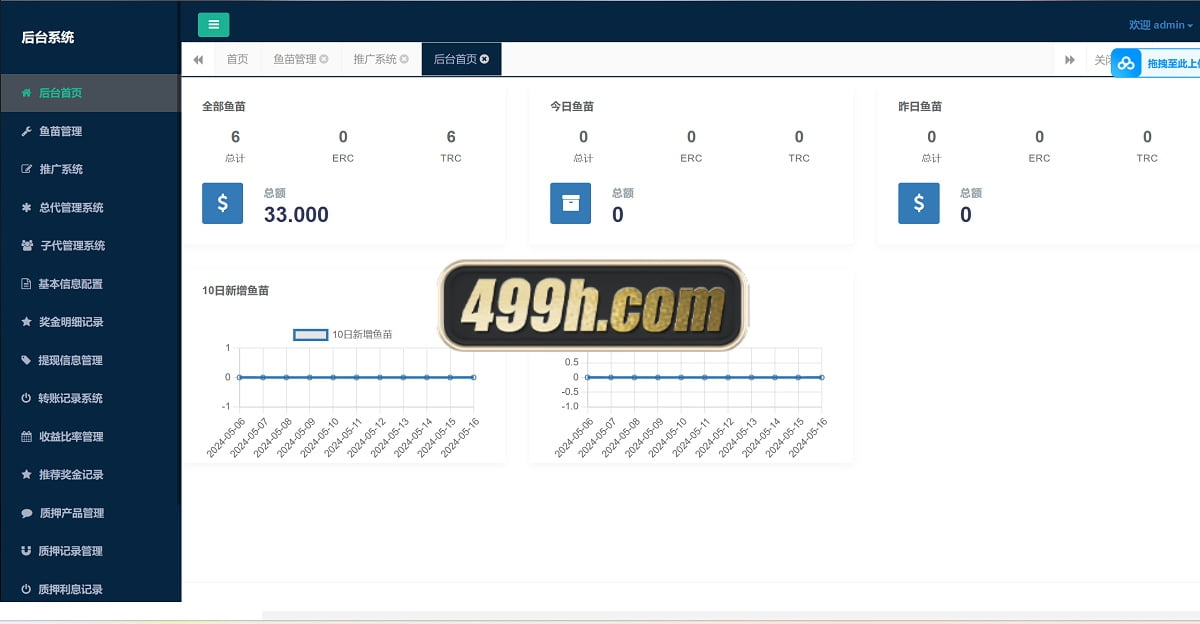Image resolution: width=1200 pixels, height=624 pixels.
Task: Click the speech bubble icon beside 质押产品管理
Action: pyautogui.click(x=26, y=513)
